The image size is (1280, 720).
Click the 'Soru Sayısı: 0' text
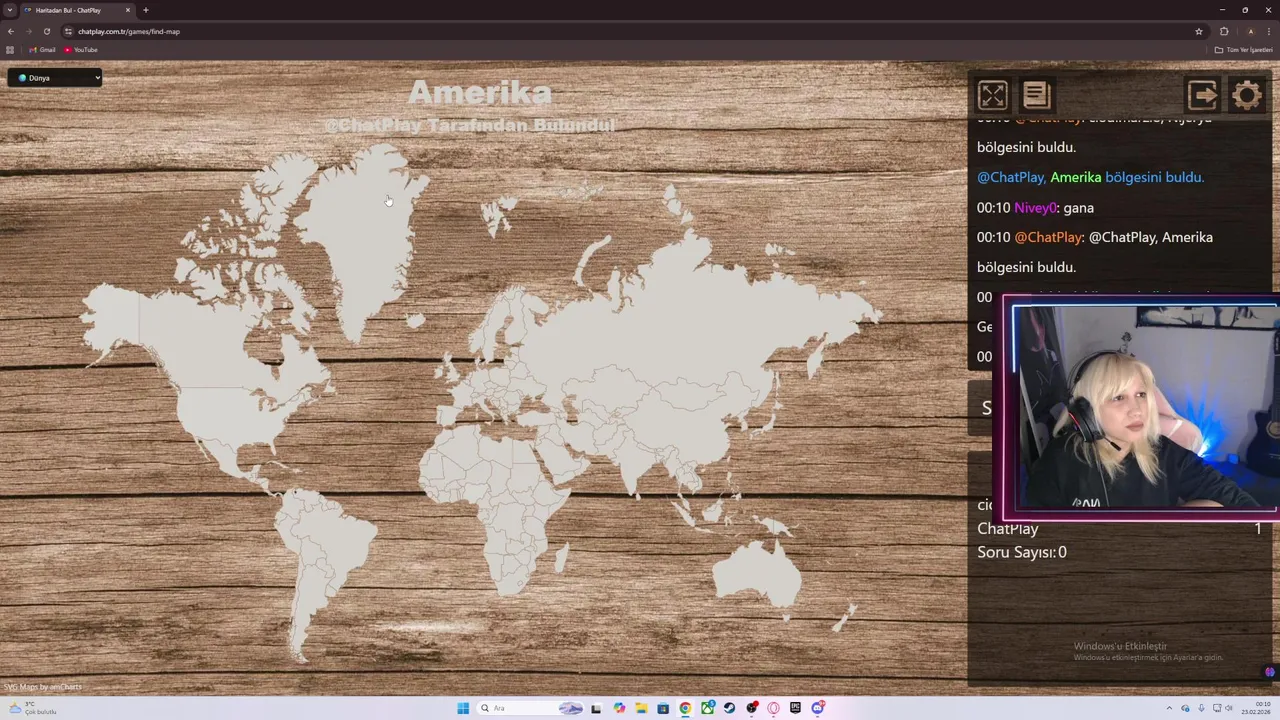pyautogui.click(x=1021, y=552)
